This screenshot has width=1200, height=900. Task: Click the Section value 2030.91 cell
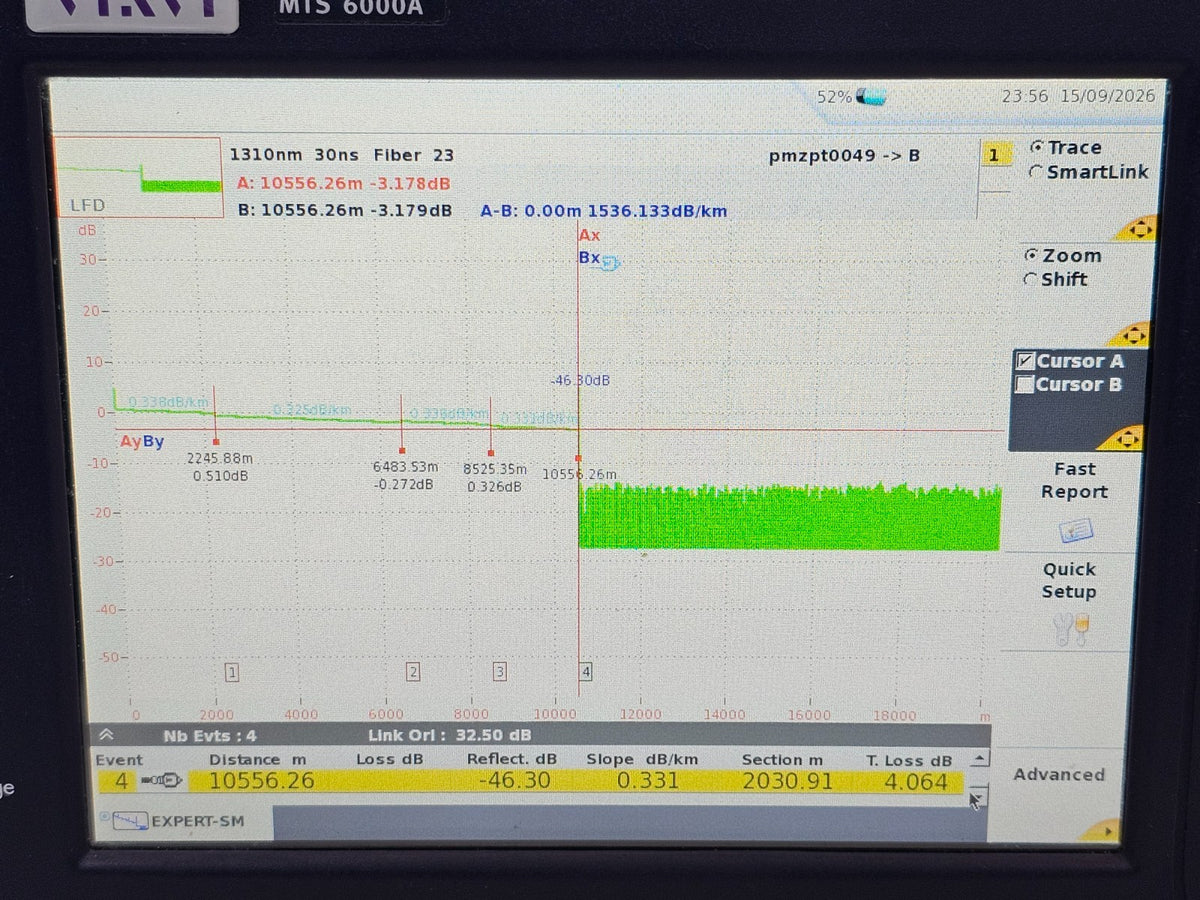tap(786, 780)
